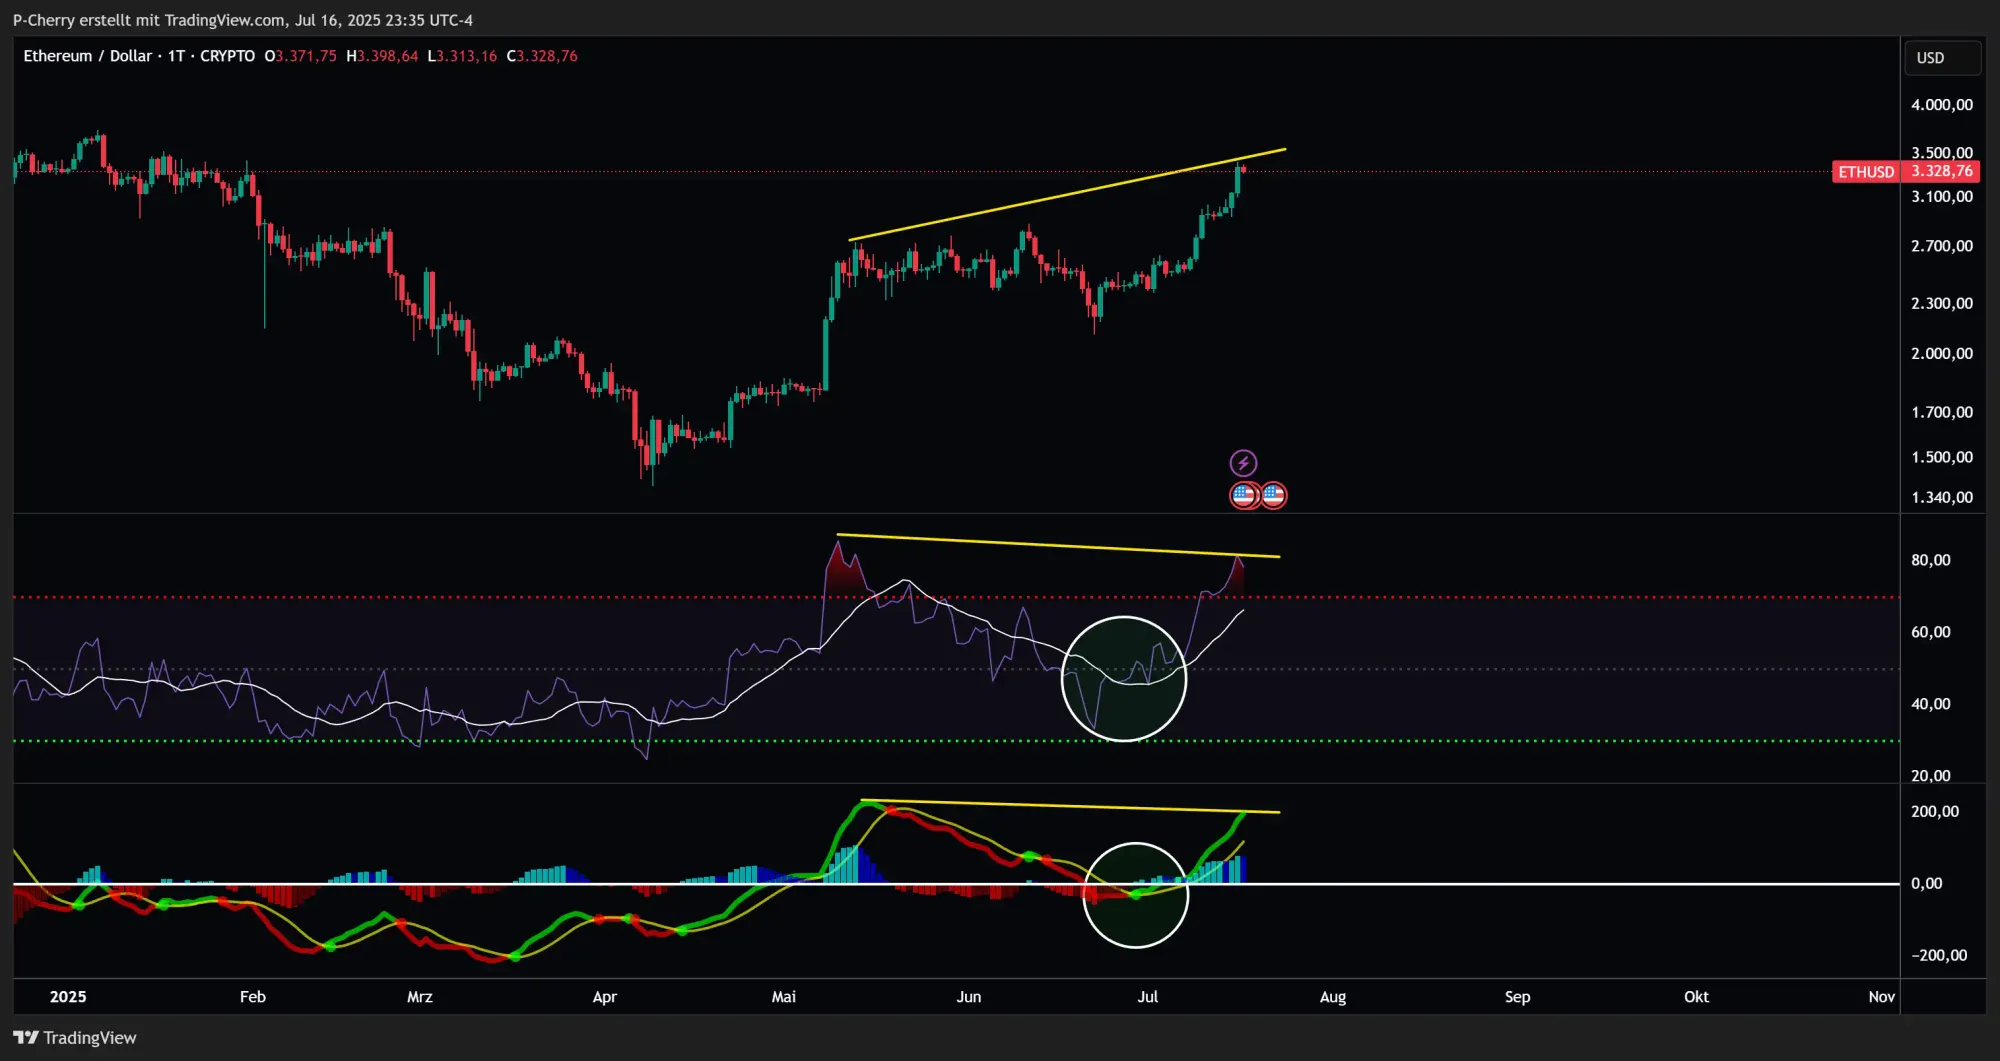The image size is (2000, 1061).
Task: Open the USD currency selector
Action: 1942,58
